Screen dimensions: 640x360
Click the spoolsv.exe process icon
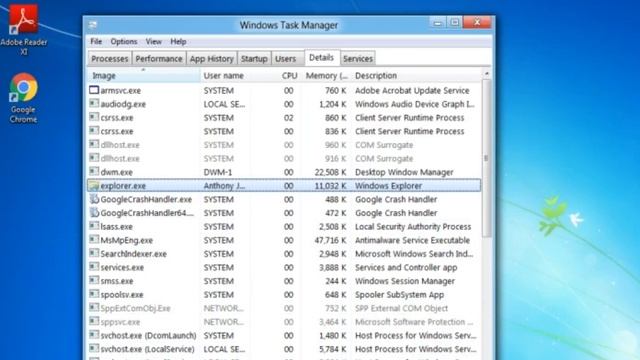94,294
